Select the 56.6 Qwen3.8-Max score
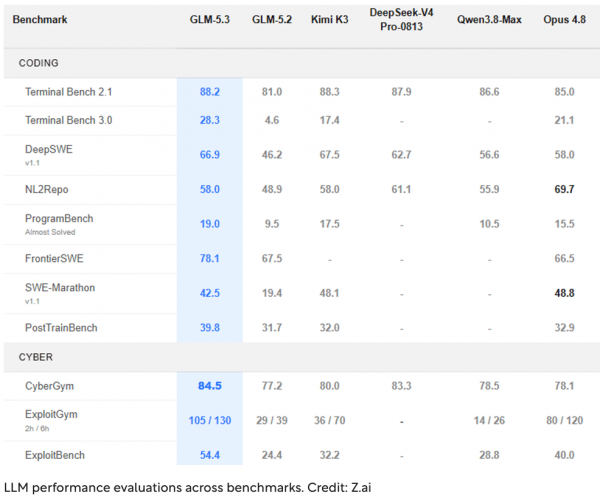This screenshot has height=504, width=600. click(489, 155)
